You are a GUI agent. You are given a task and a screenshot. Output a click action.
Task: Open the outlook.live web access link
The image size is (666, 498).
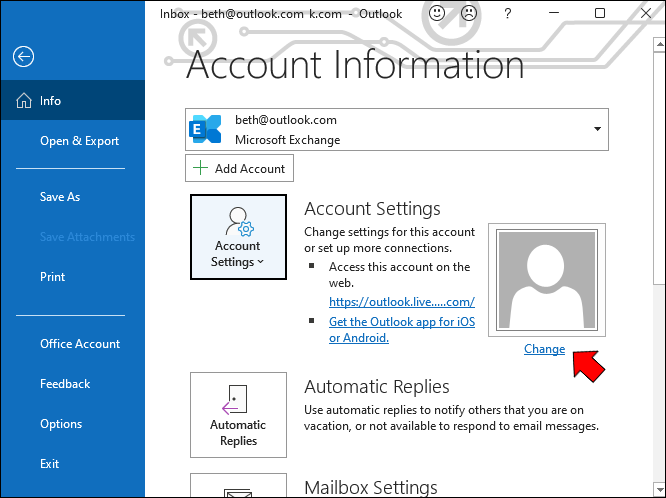402,302
